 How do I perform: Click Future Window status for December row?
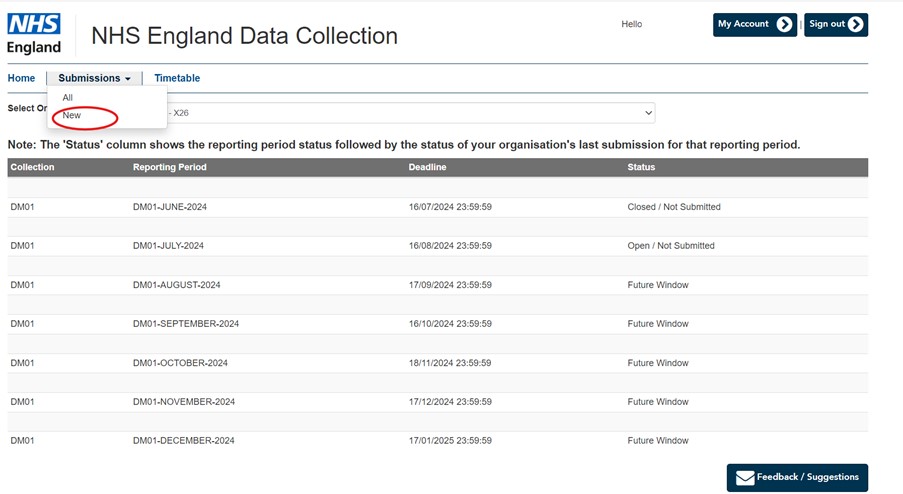click(658, 440)
